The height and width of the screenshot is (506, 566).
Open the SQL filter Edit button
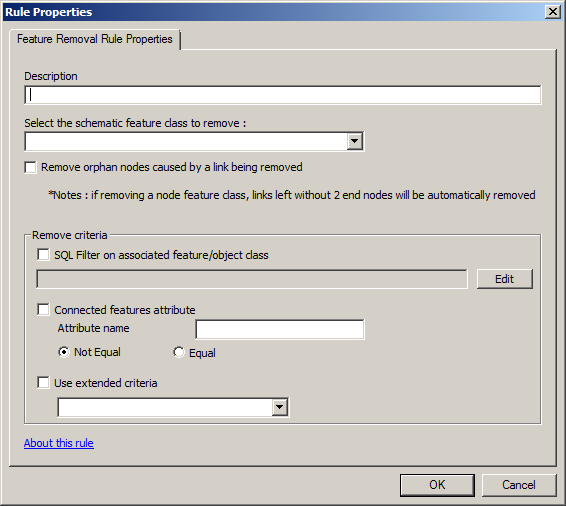505,279
